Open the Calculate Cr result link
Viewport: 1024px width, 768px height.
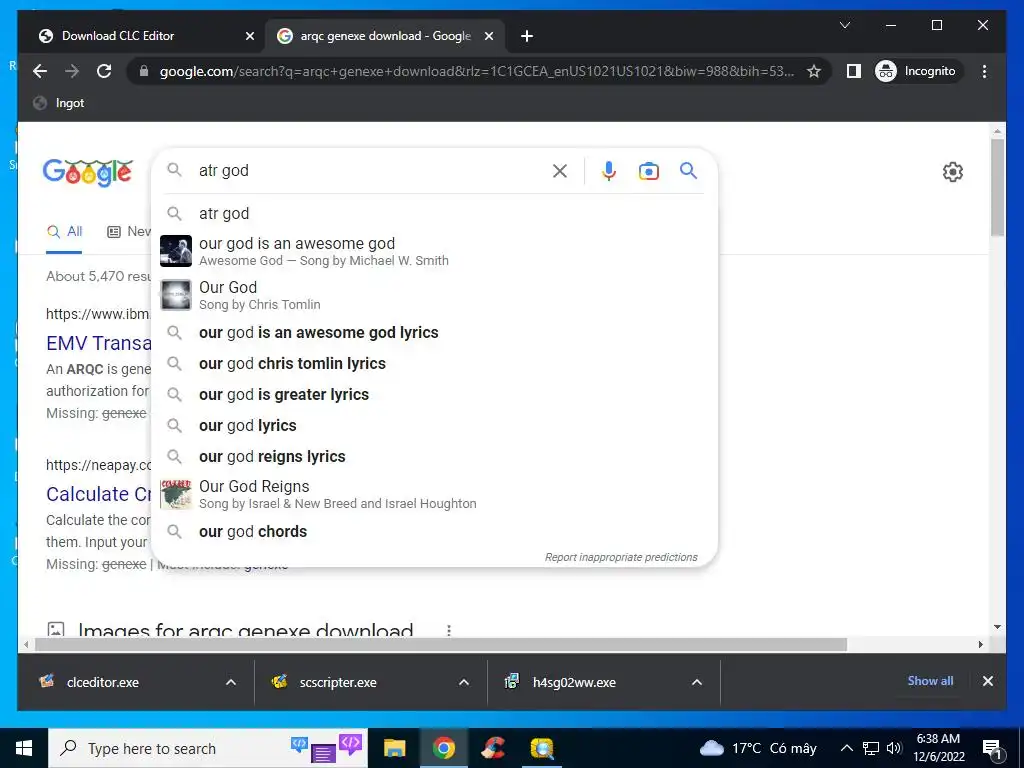click(x=99, y=494)
